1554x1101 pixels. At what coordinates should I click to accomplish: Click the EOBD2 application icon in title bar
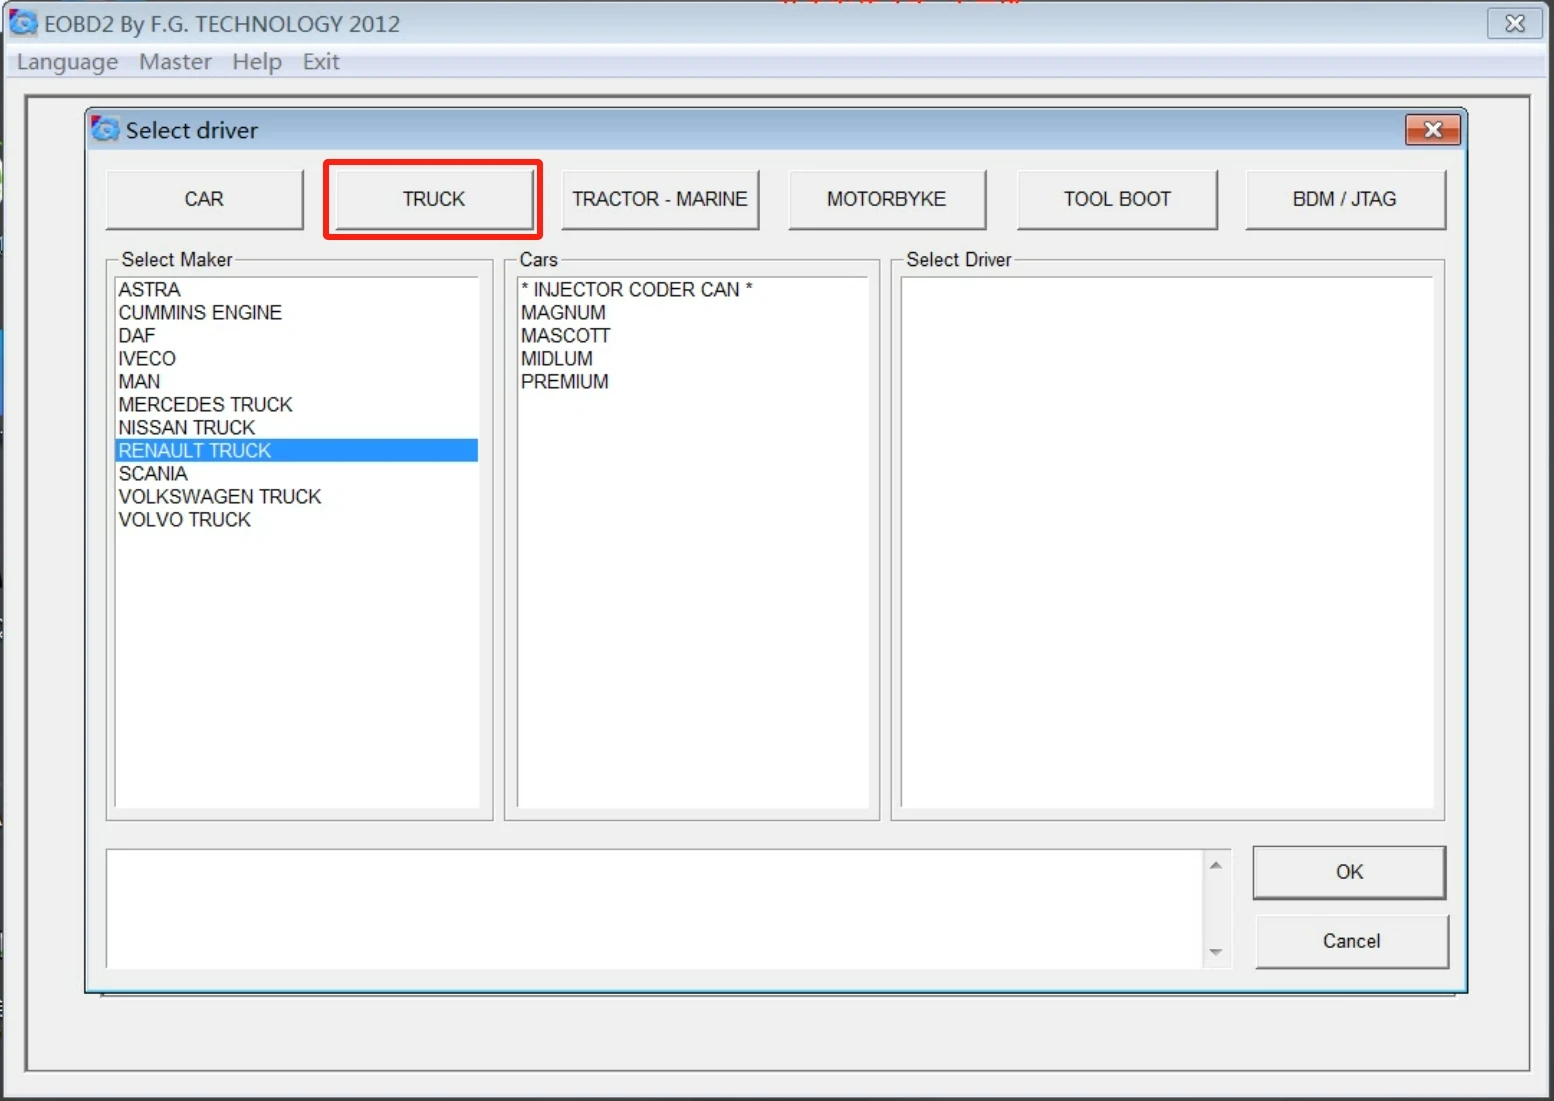pos(23,22)
